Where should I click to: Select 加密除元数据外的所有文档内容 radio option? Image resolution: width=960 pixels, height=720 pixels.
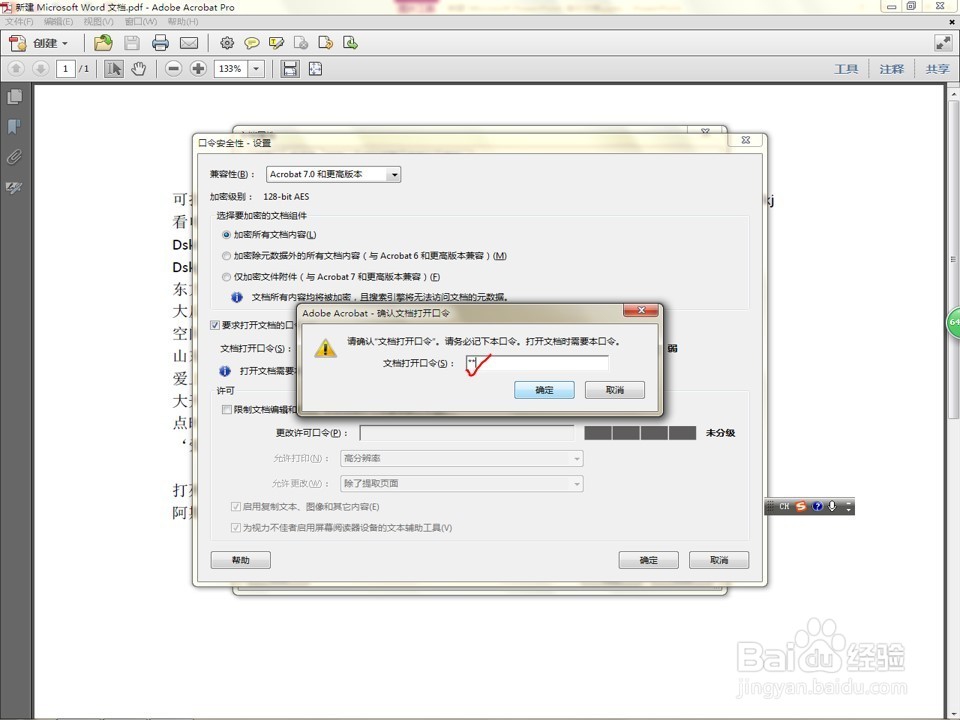point(227,256)
